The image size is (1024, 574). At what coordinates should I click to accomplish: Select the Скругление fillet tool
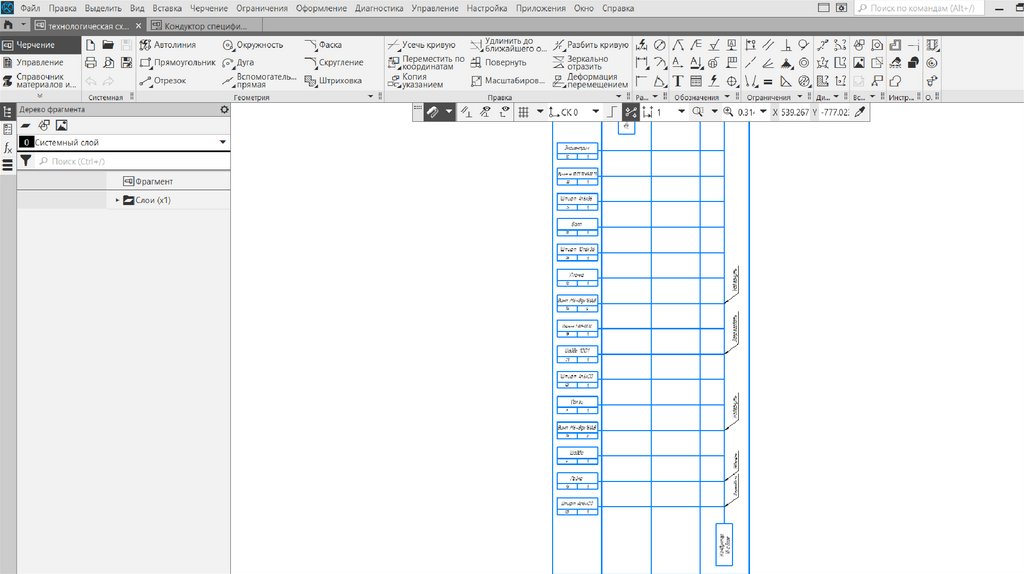click(334, 63)
